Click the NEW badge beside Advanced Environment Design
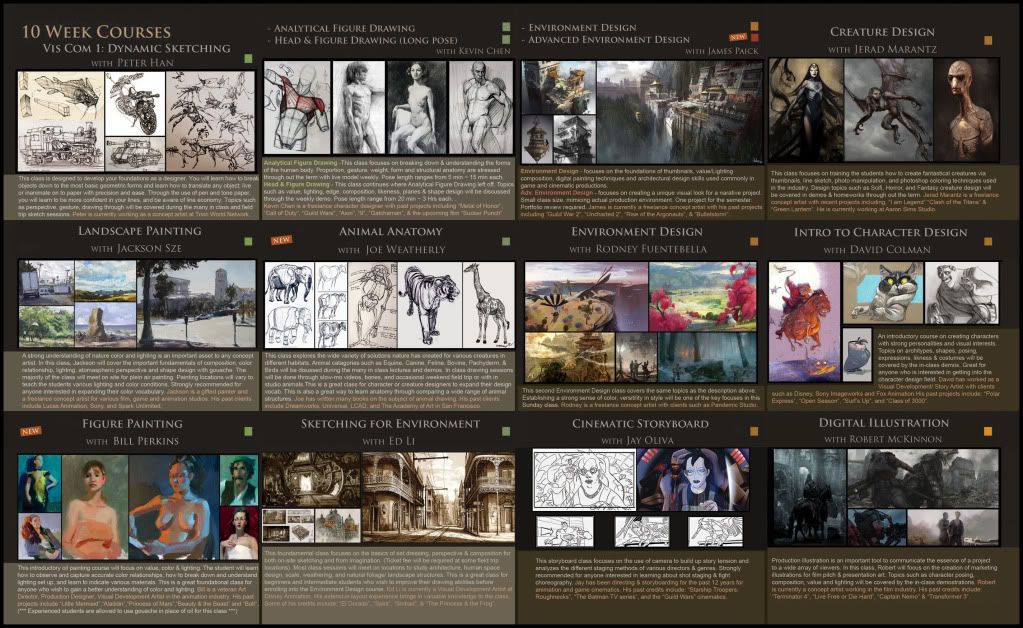The image size is (1023, 628). pyautogui.click(x=738, y=37)
